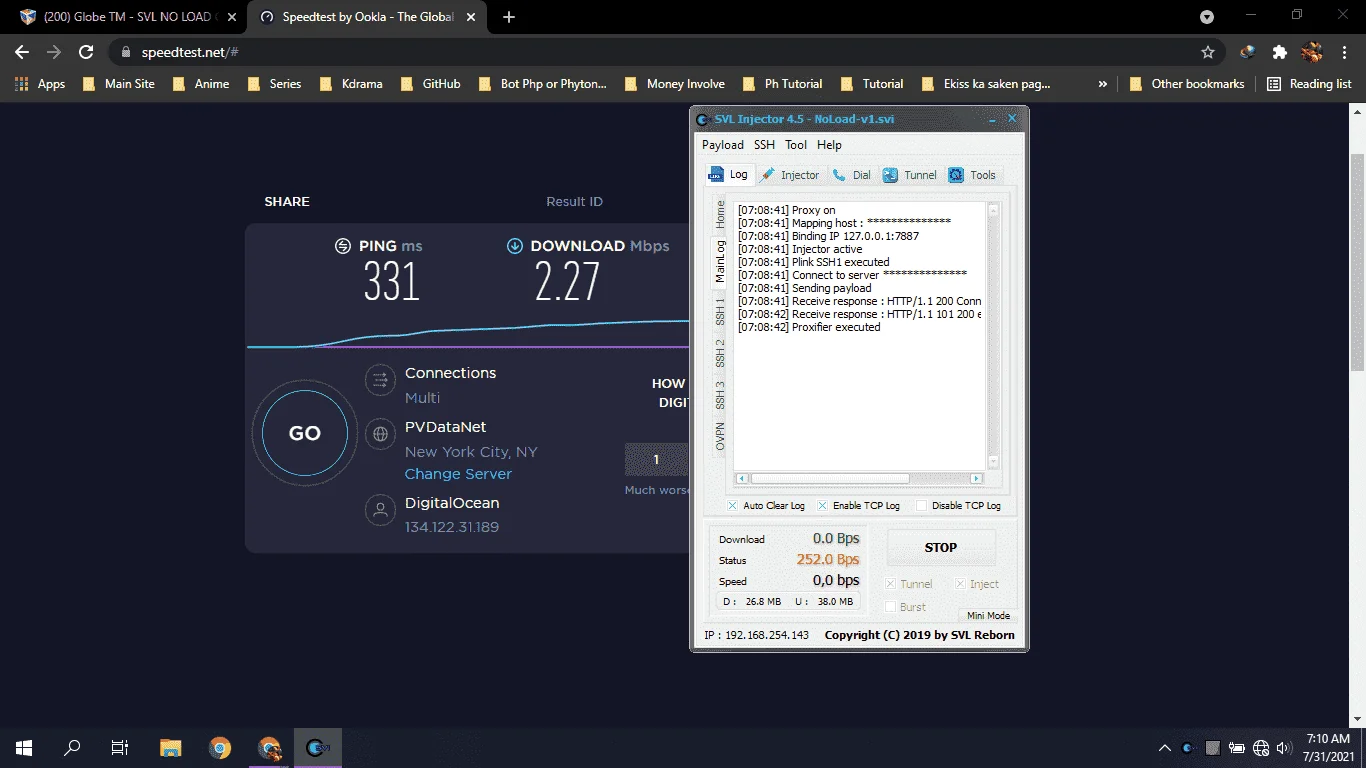Click the SVL Injector taskbar icon
Viewport: 1366px width, 768px height.
coord(318,747)
